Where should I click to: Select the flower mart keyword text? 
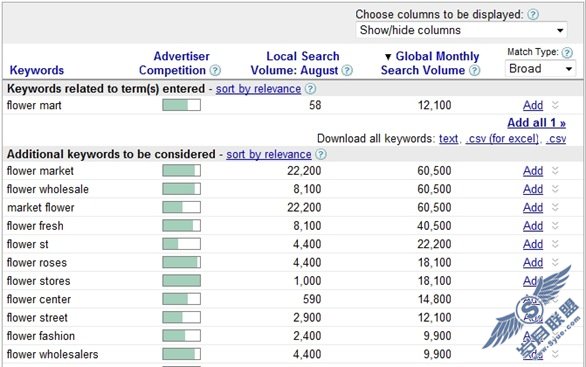coord(34,105)
